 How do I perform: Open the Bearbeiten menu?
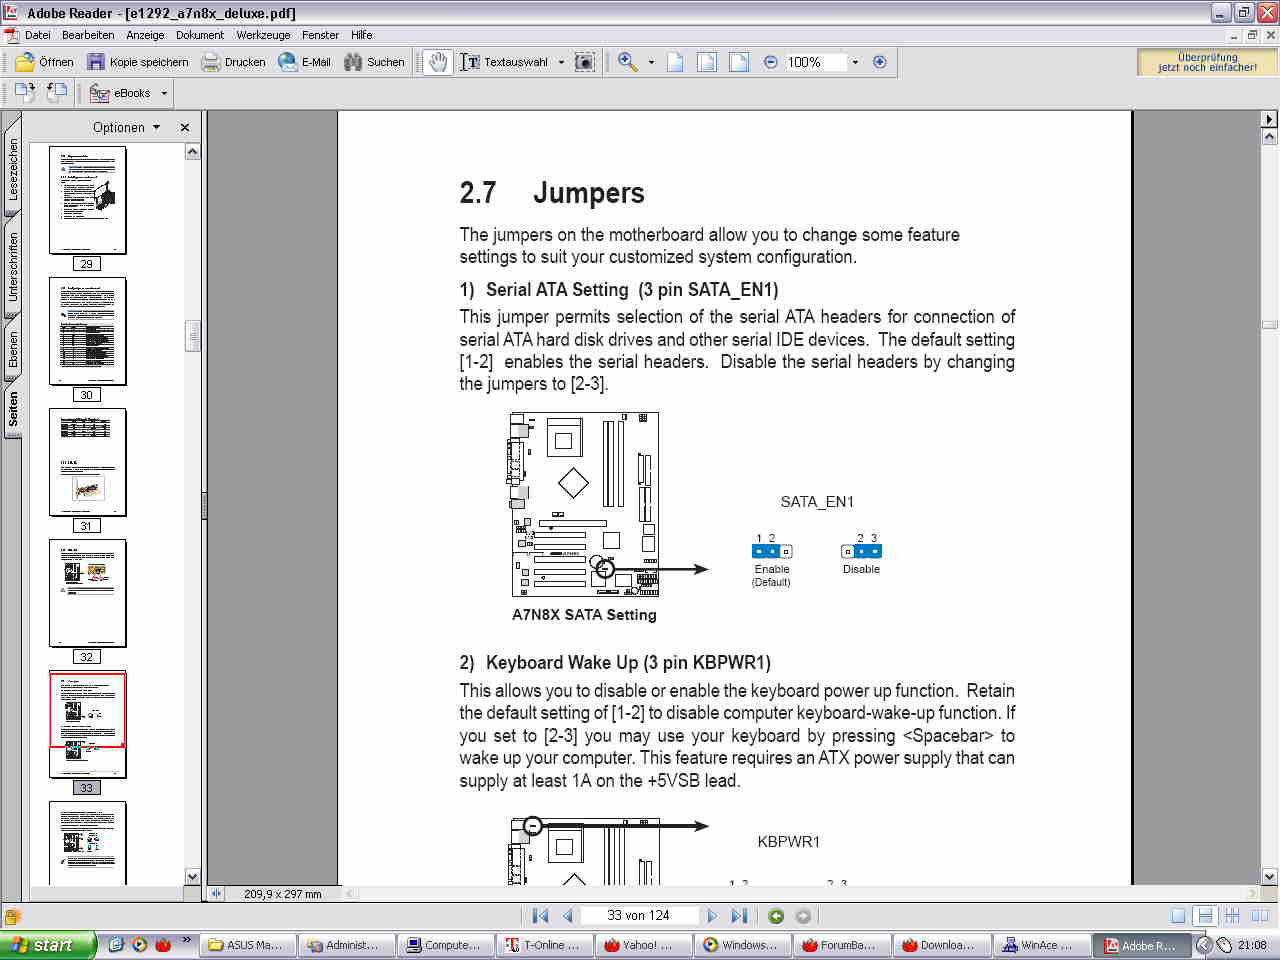click(88, 35)
